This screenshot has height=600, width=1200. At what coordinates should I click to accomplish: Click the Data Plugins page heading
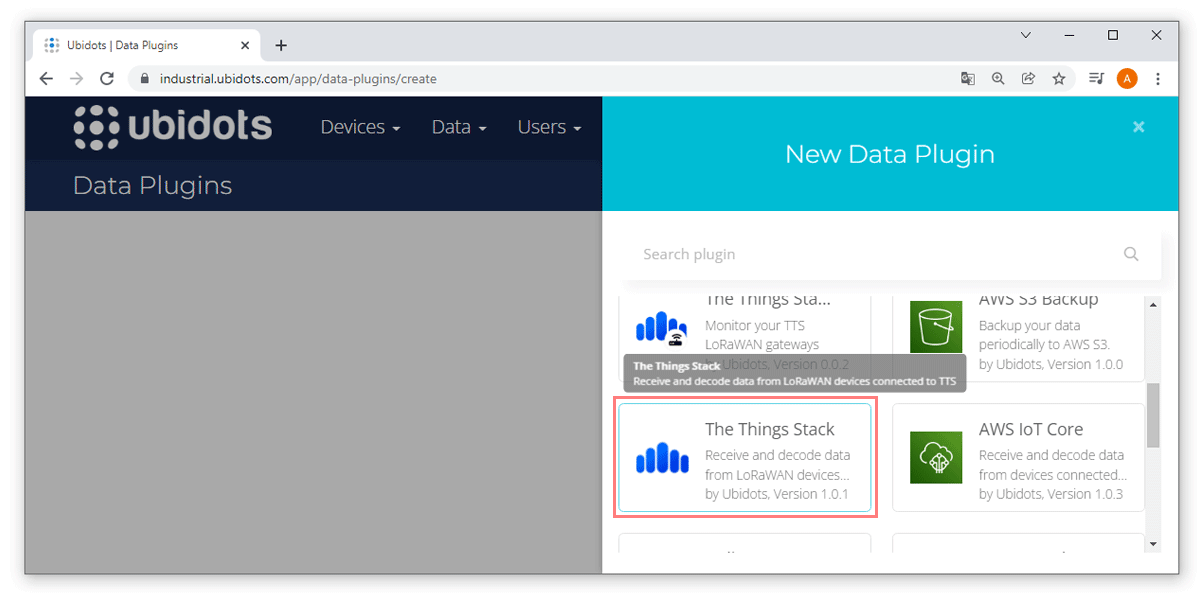pos(152,185)
